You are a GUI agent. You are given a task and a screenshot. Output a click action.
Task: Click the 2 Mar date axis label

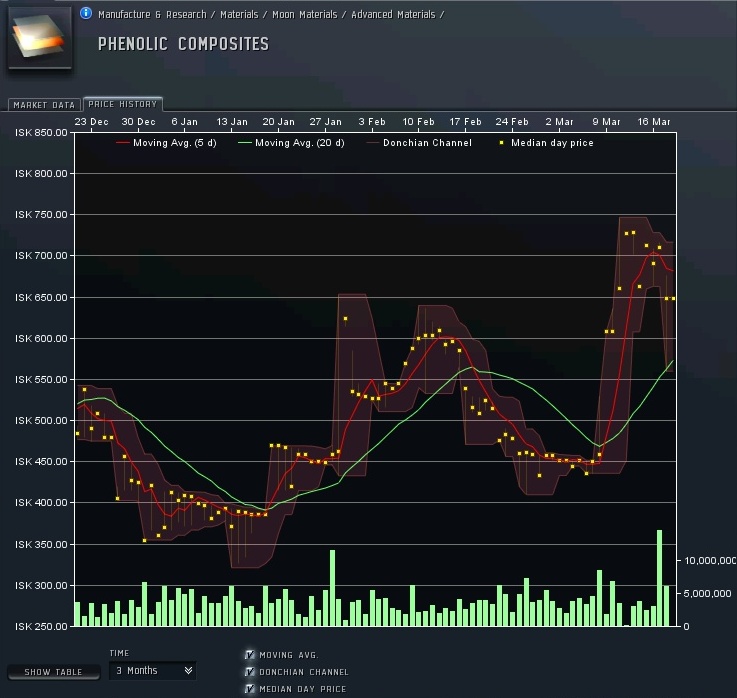pos(559,122)
